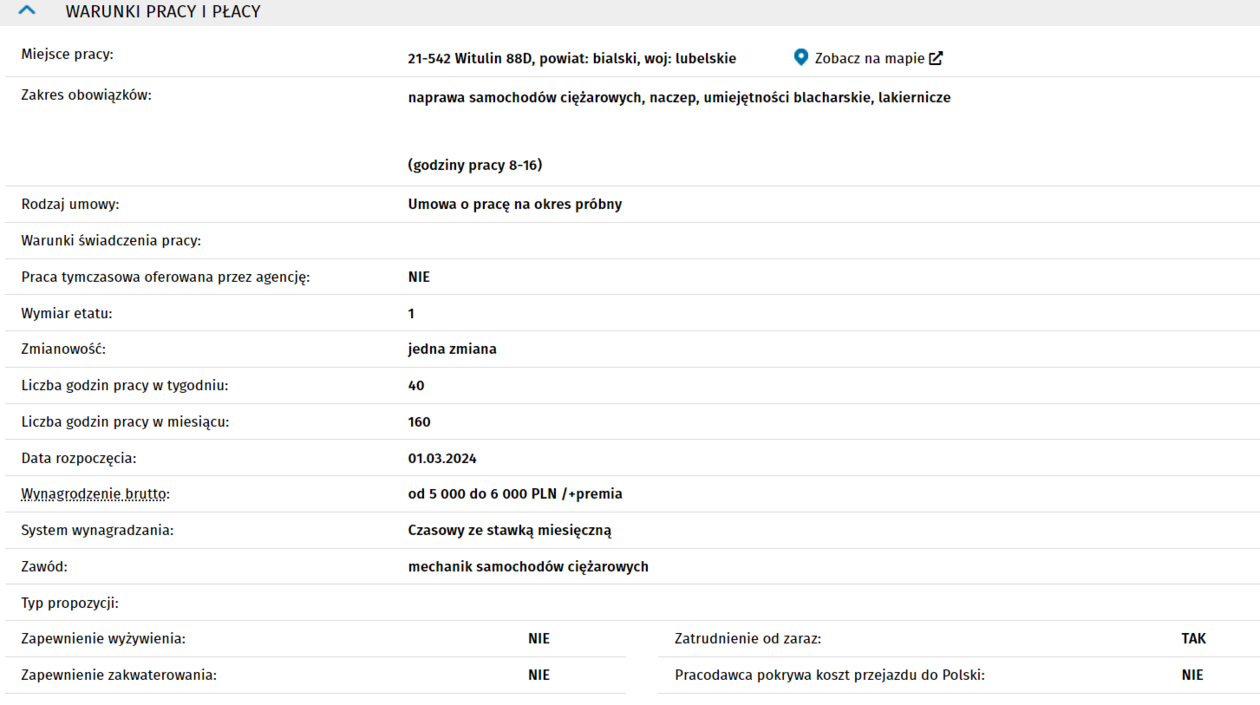
Task: Click the "Umowa o pracę na okres próbny" value
Action: point(515,204)
